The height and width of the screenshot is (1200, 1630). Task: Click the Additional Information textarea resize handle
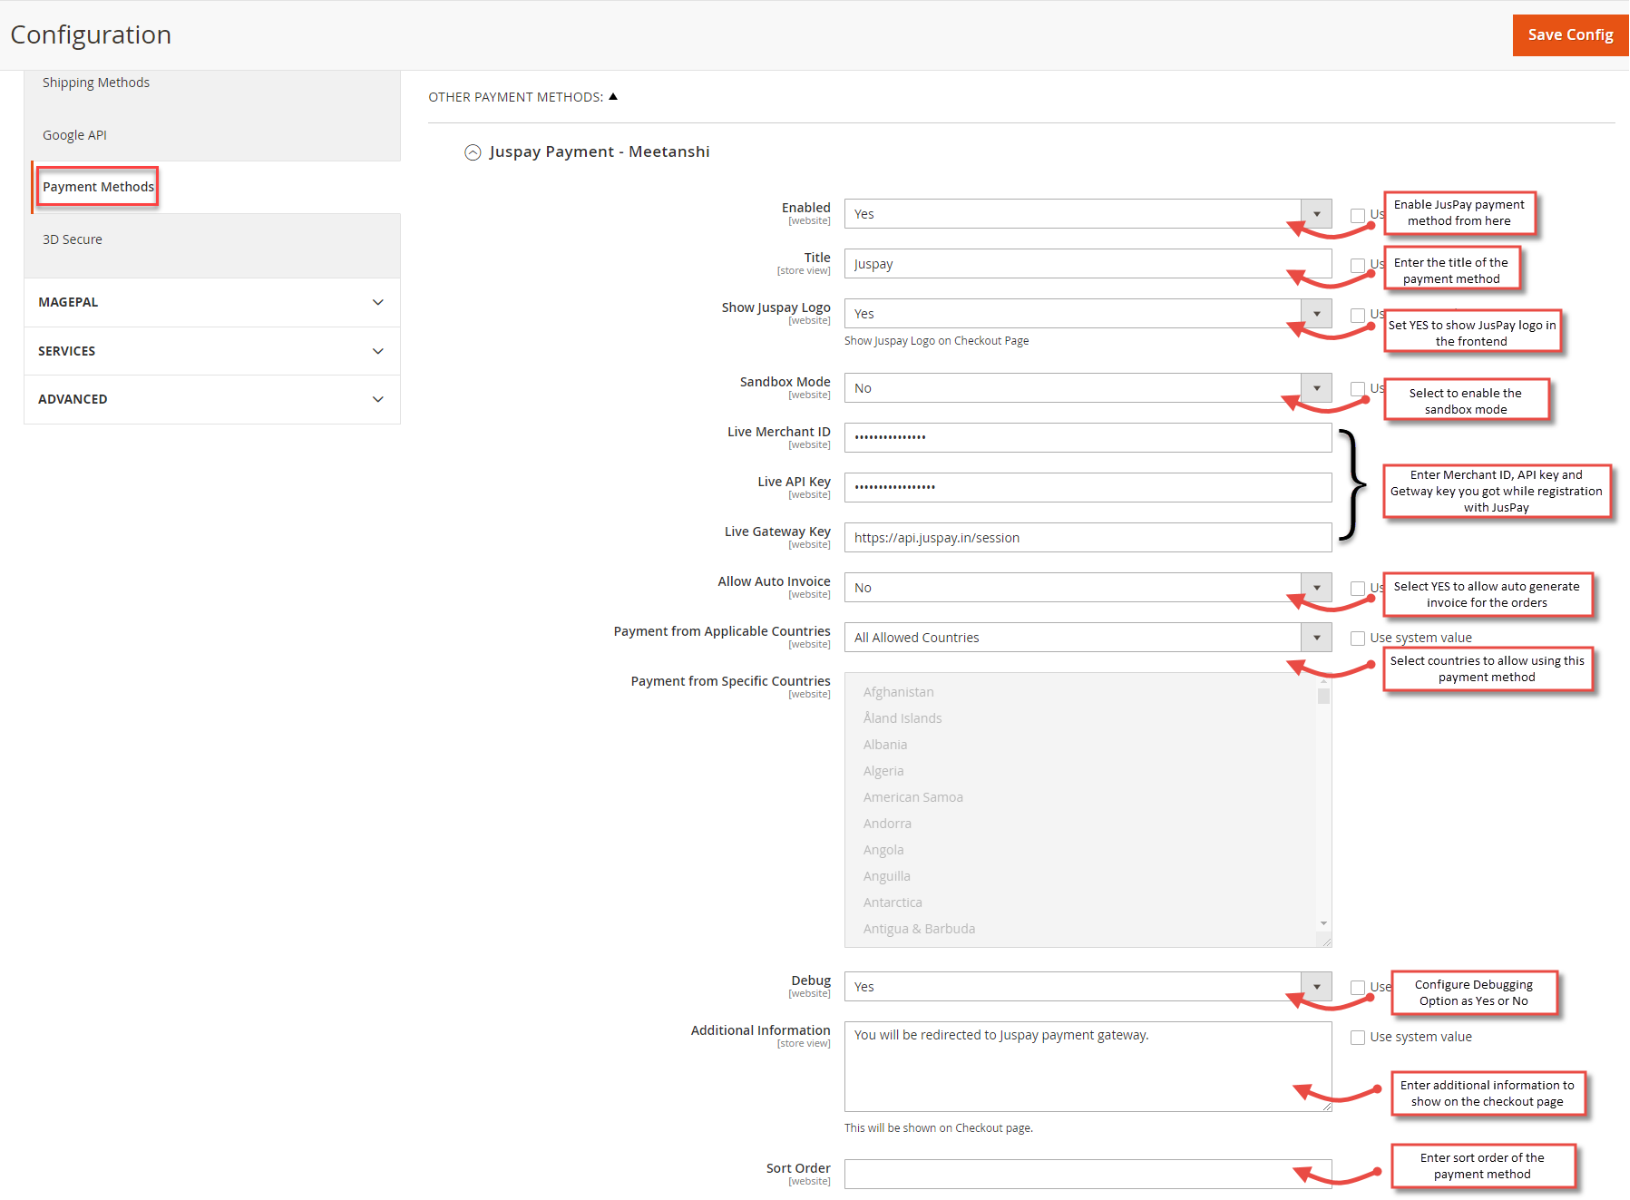pos(1326,1105)
